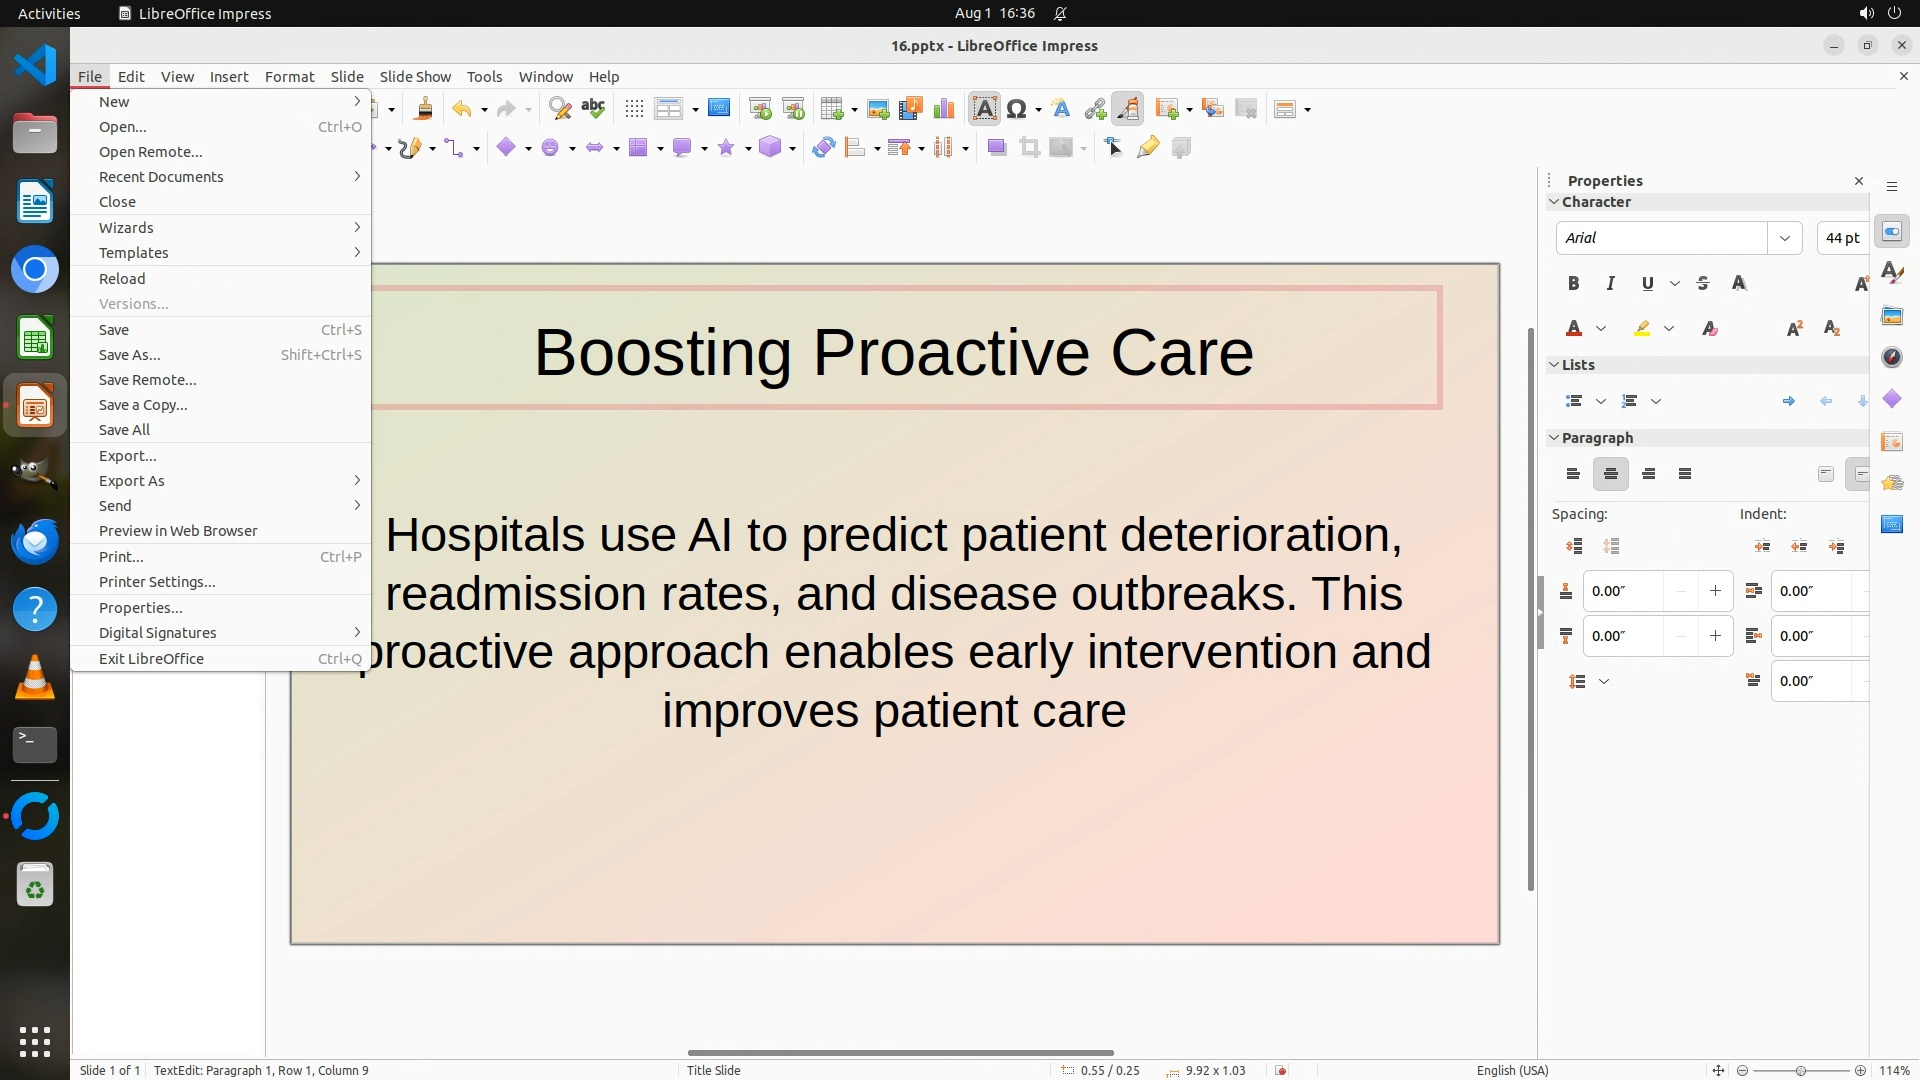Open the Gallery sidebar deck
The image size is (1920, 1080).
click(x=1891, y=316)
